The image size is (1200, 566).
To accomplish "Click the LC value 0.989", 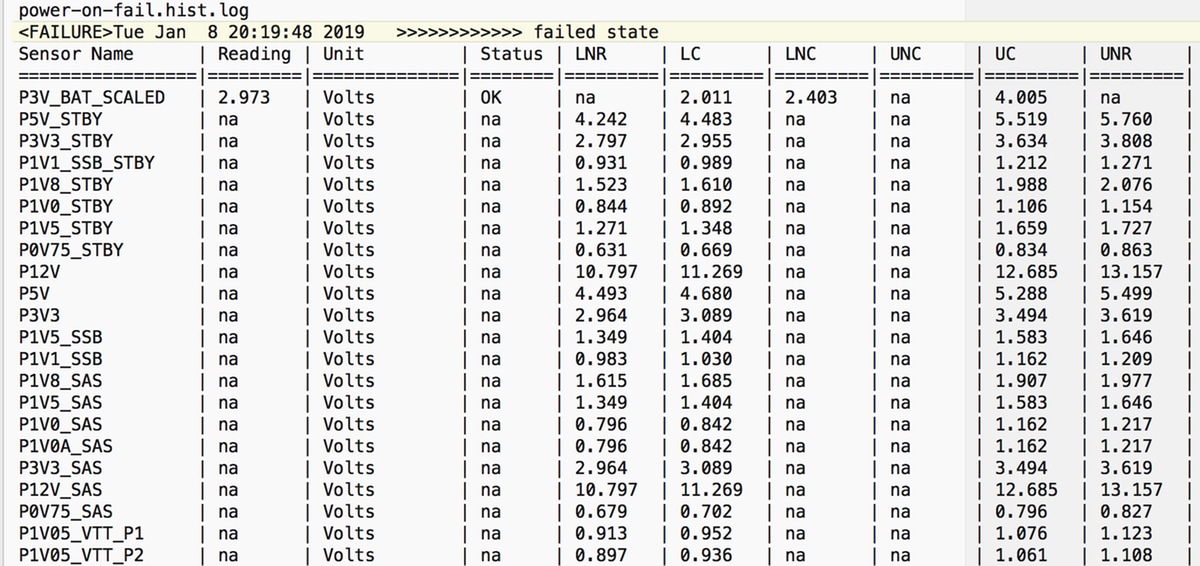I will pos(705,163).
